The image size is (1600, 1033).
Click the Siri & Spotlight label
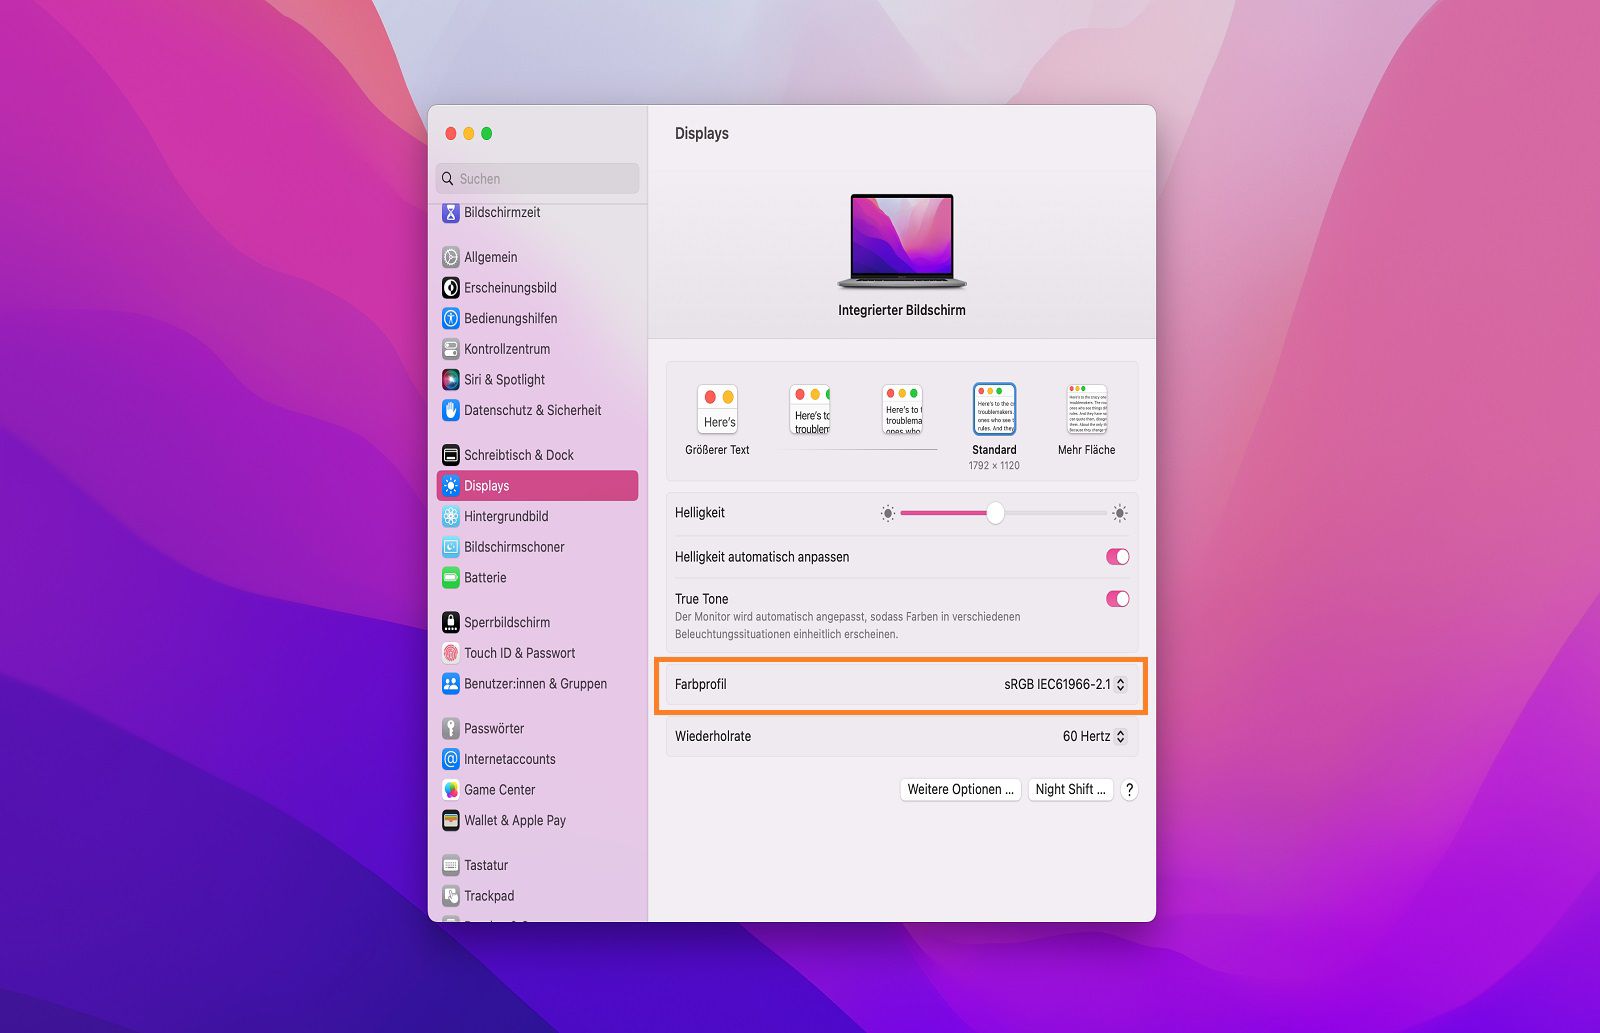[504, 380]
